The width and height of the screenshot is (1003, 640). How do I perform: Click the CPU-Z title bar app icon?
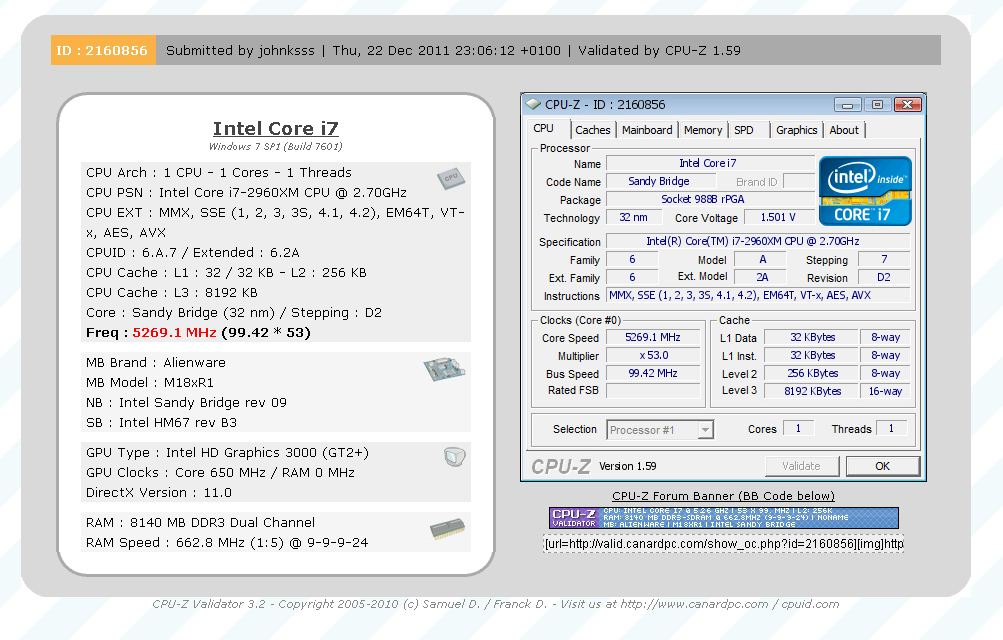(x=533, y=104)
